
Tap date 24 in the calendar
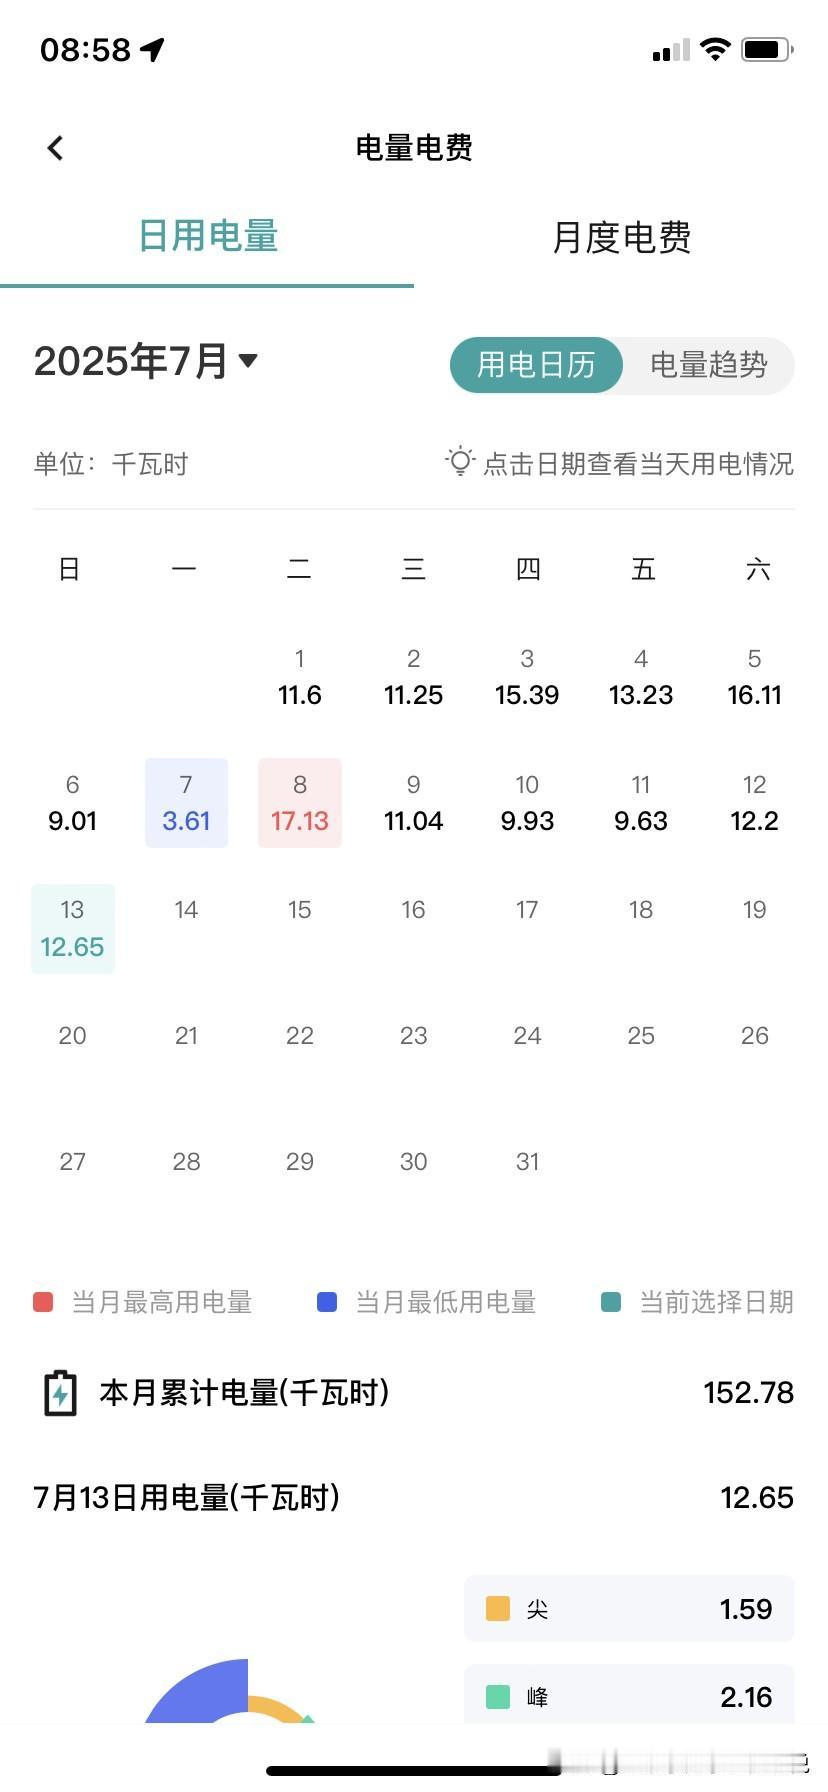(527, 1036)
